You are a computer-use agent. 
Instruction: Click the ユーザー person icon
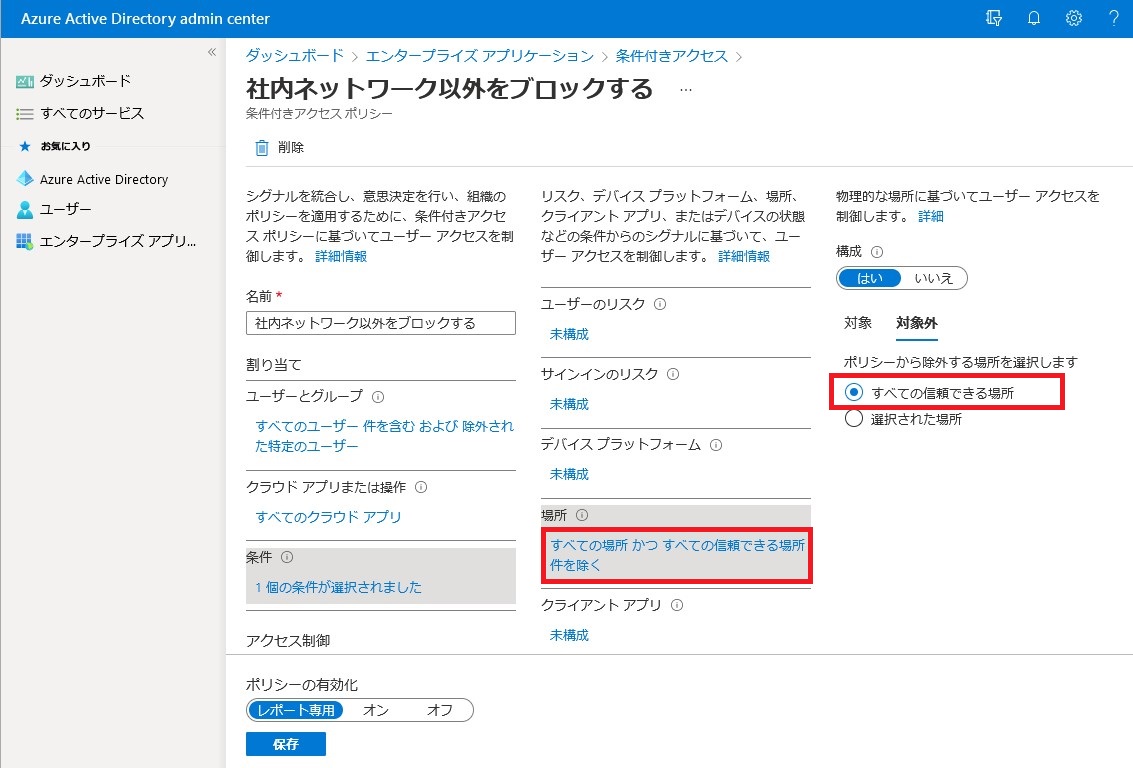pyautogui.click(x=25, y=210)
